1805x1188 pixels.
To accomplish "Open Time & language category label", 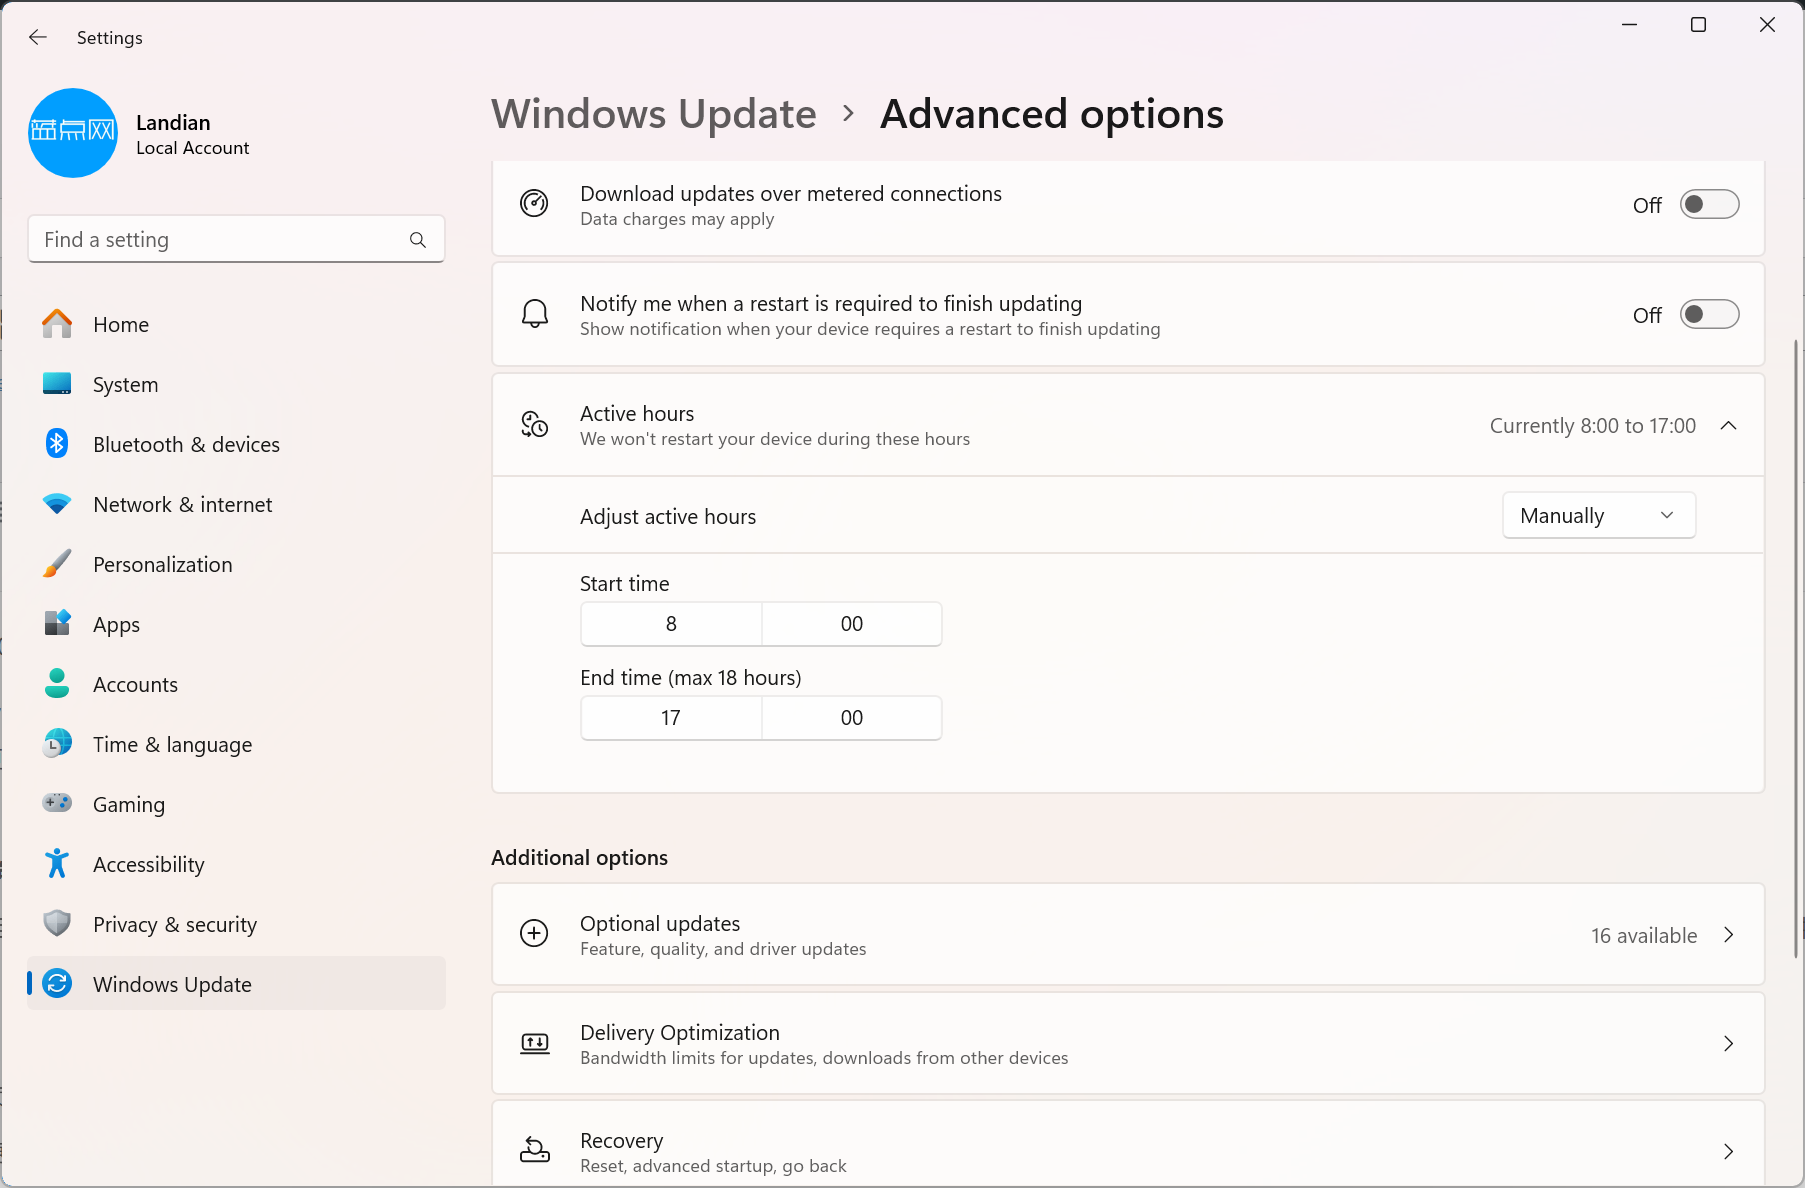I will (x=172, y=744).
